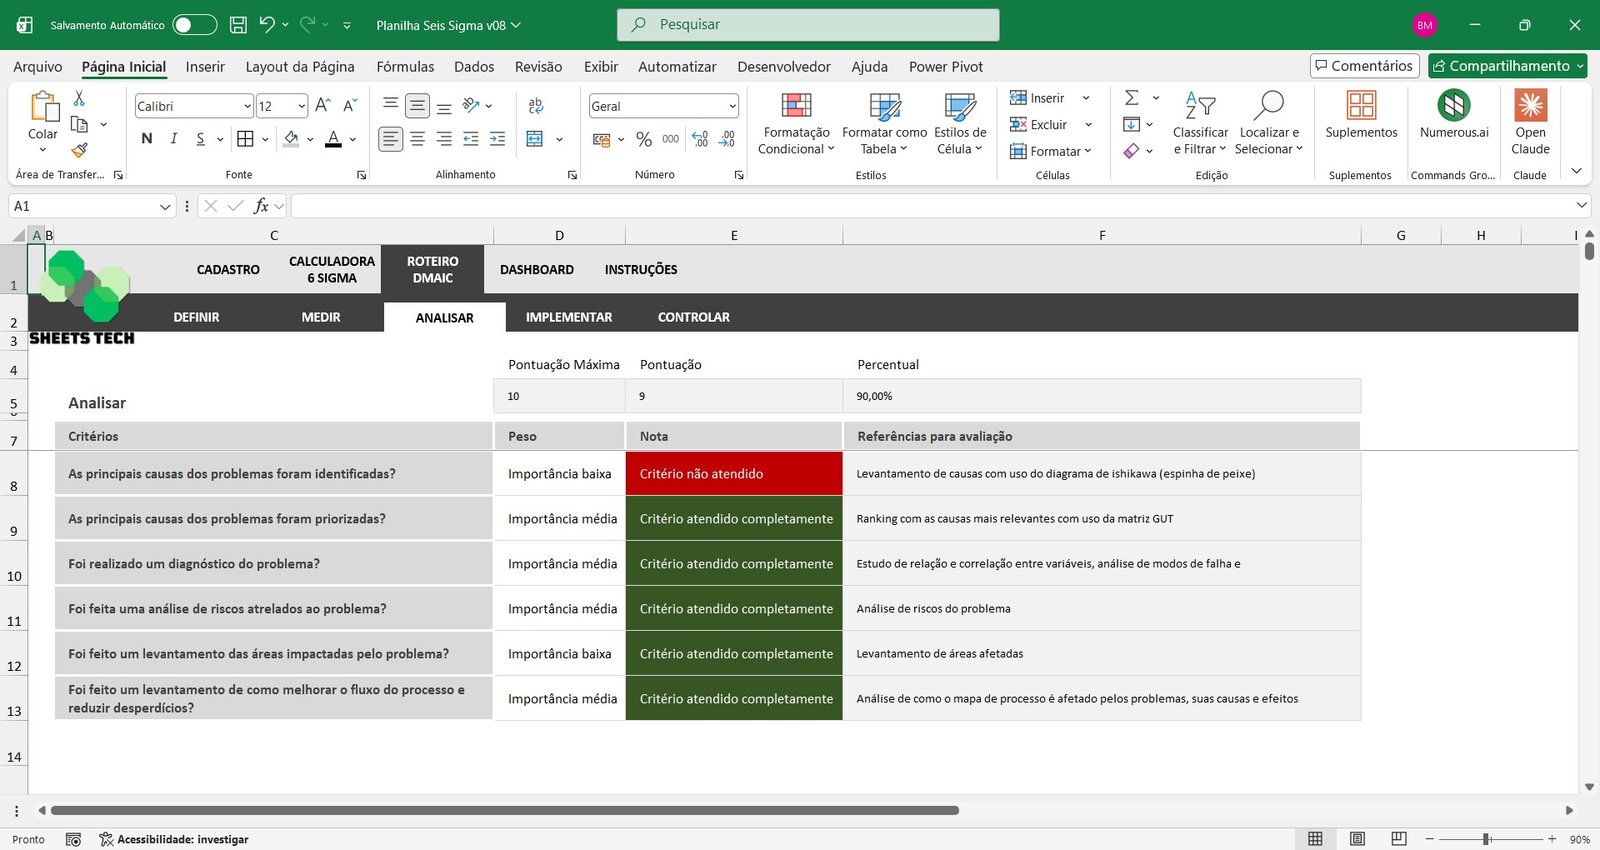
Task: Click the Merge and Center icon
Action: pos(535,139)
